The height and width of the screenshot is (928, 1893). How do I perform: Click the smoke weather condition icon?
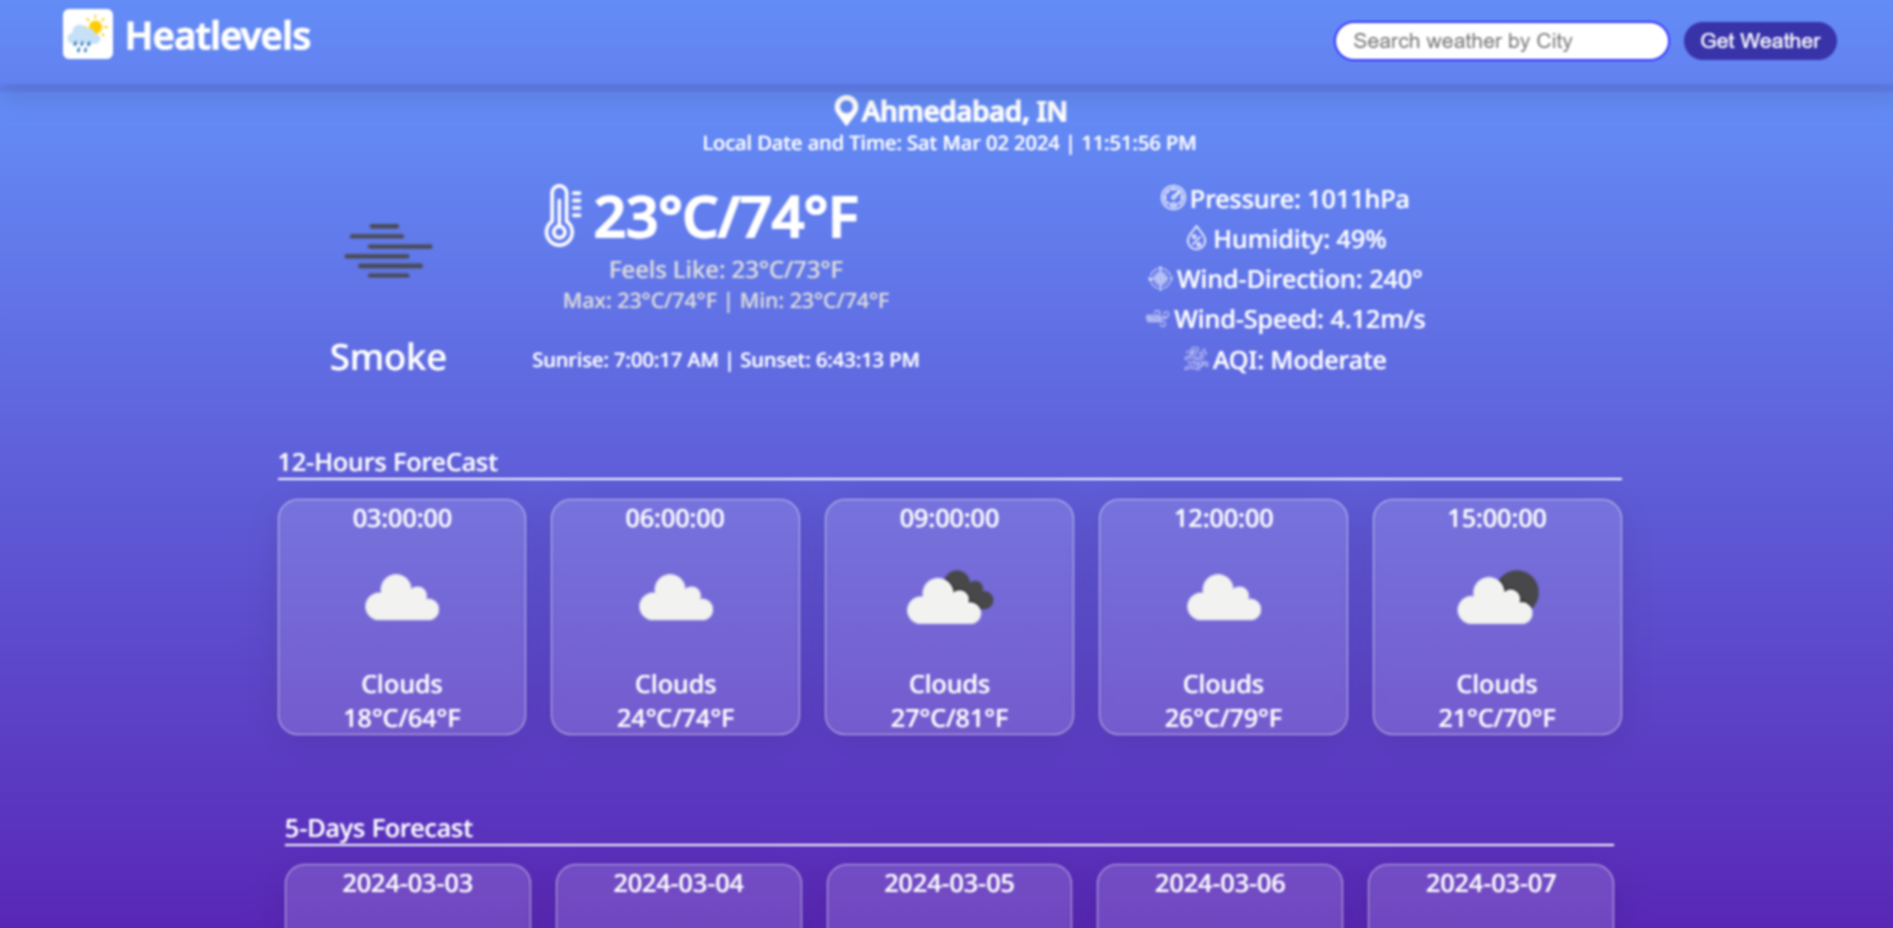(x=388, y=251)
